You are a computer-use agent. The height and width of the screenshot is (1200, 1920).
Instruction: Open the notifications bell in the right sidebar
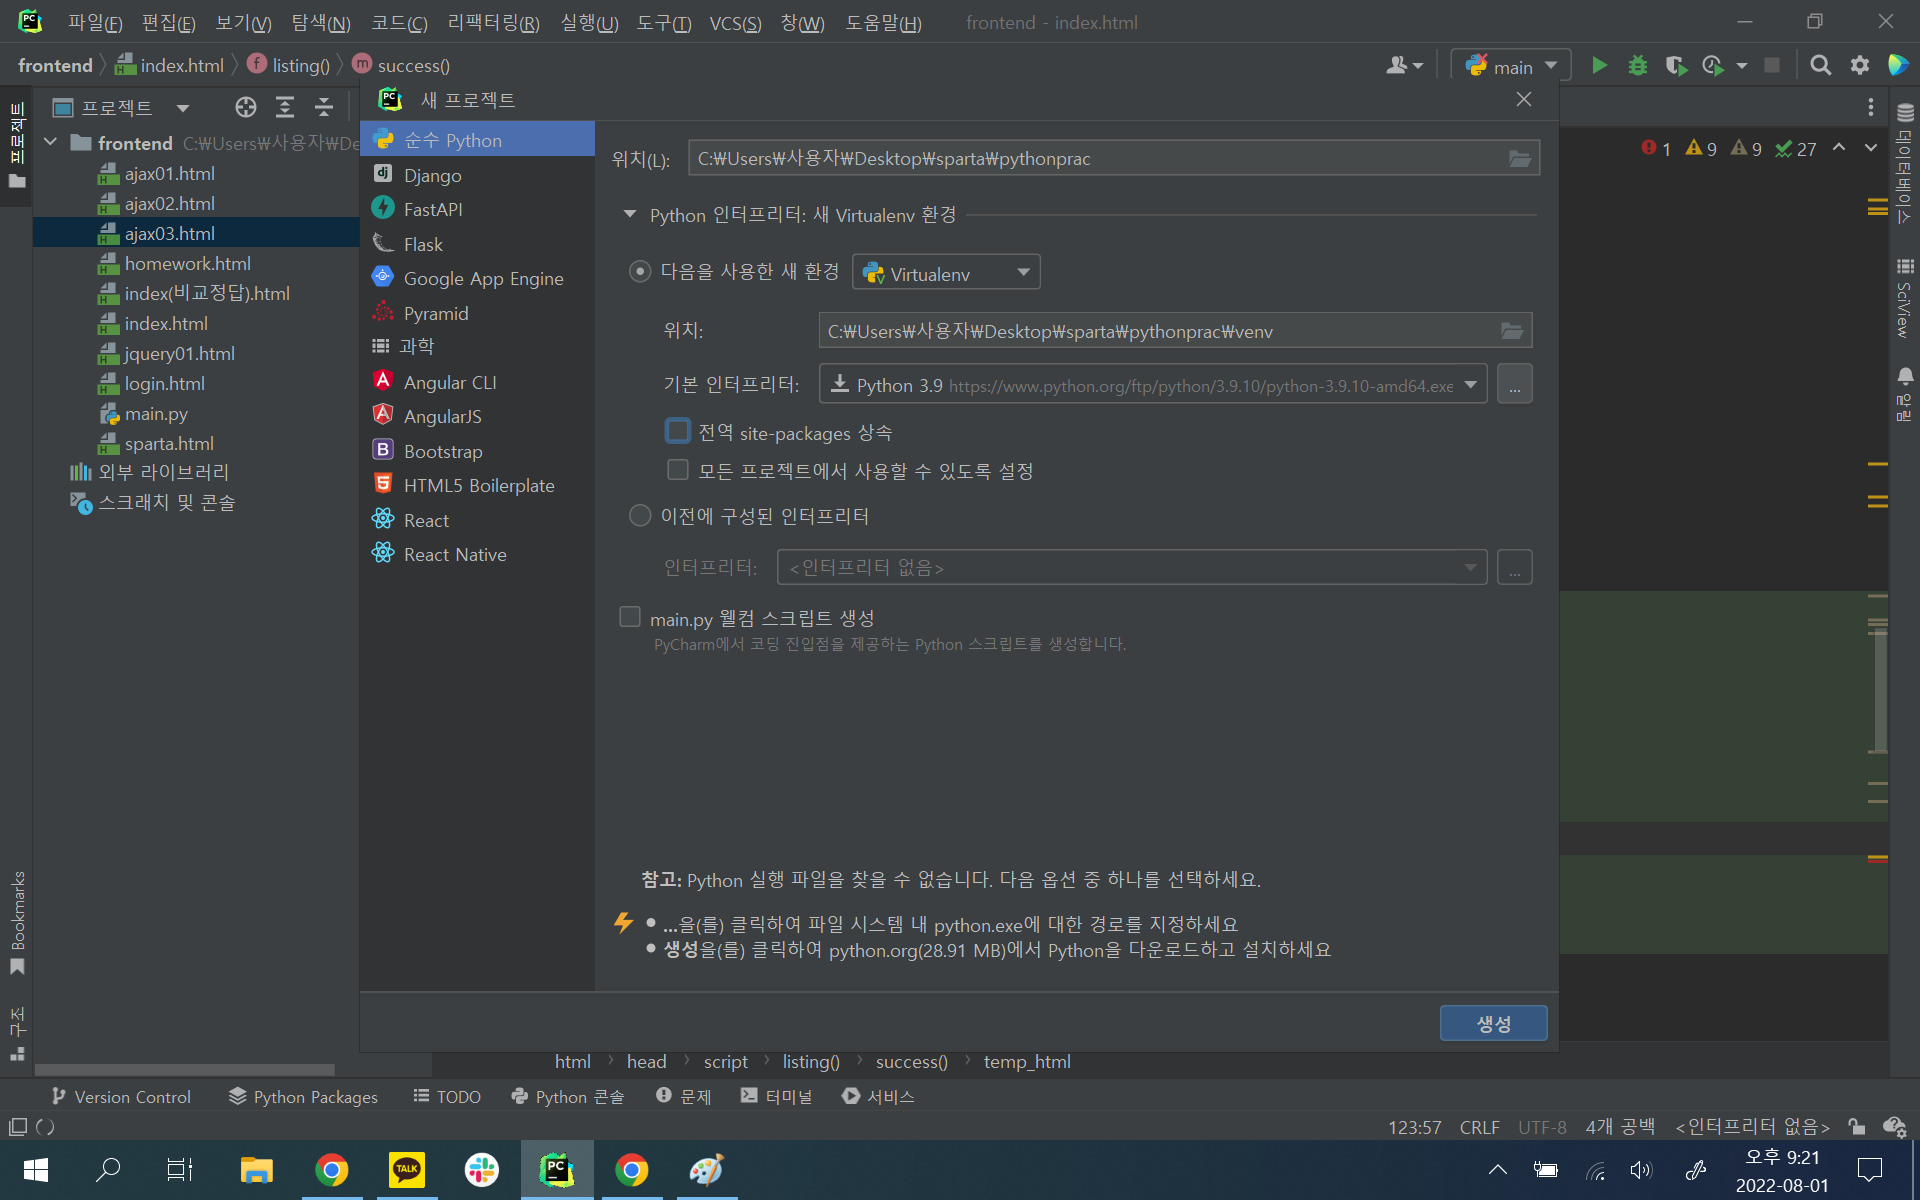1905,377
